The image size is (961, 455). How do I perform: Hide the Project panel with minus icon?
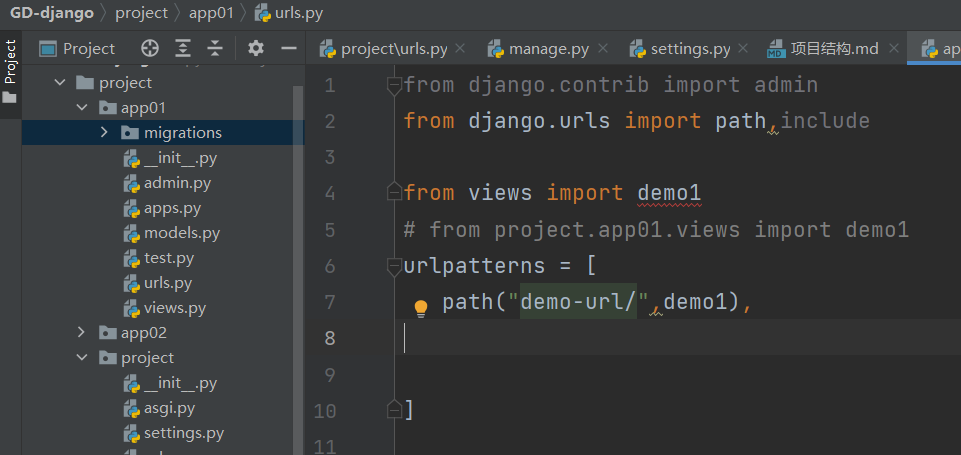click(288, 48)
